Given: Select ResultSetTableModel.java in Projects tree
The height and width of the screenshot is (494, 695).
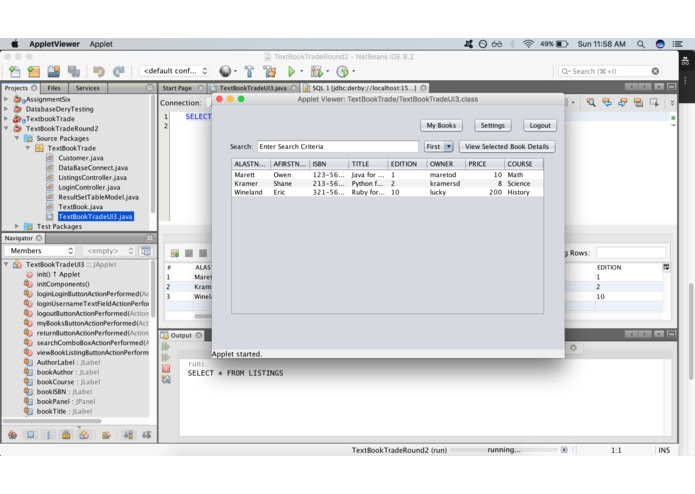Looking at the screenshot, I should (98, 197).
